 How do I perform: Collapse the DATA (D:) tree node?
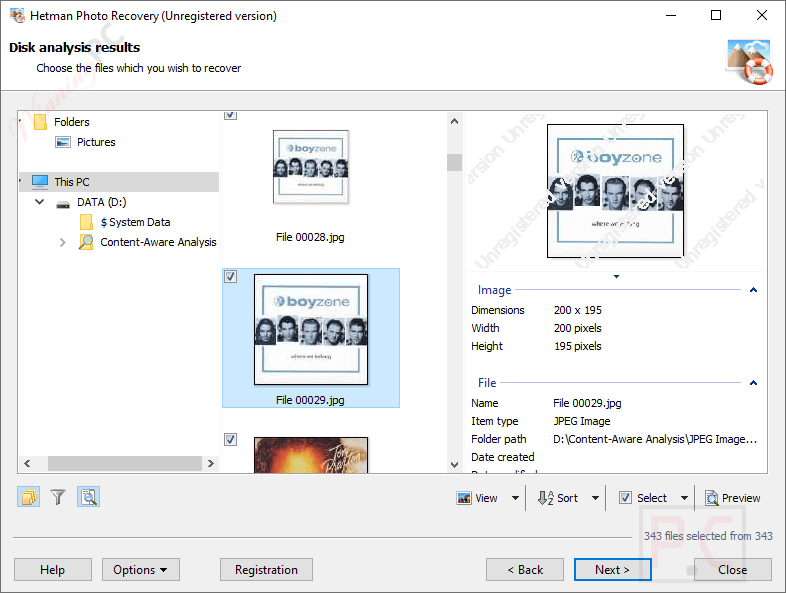click(40, 202)
